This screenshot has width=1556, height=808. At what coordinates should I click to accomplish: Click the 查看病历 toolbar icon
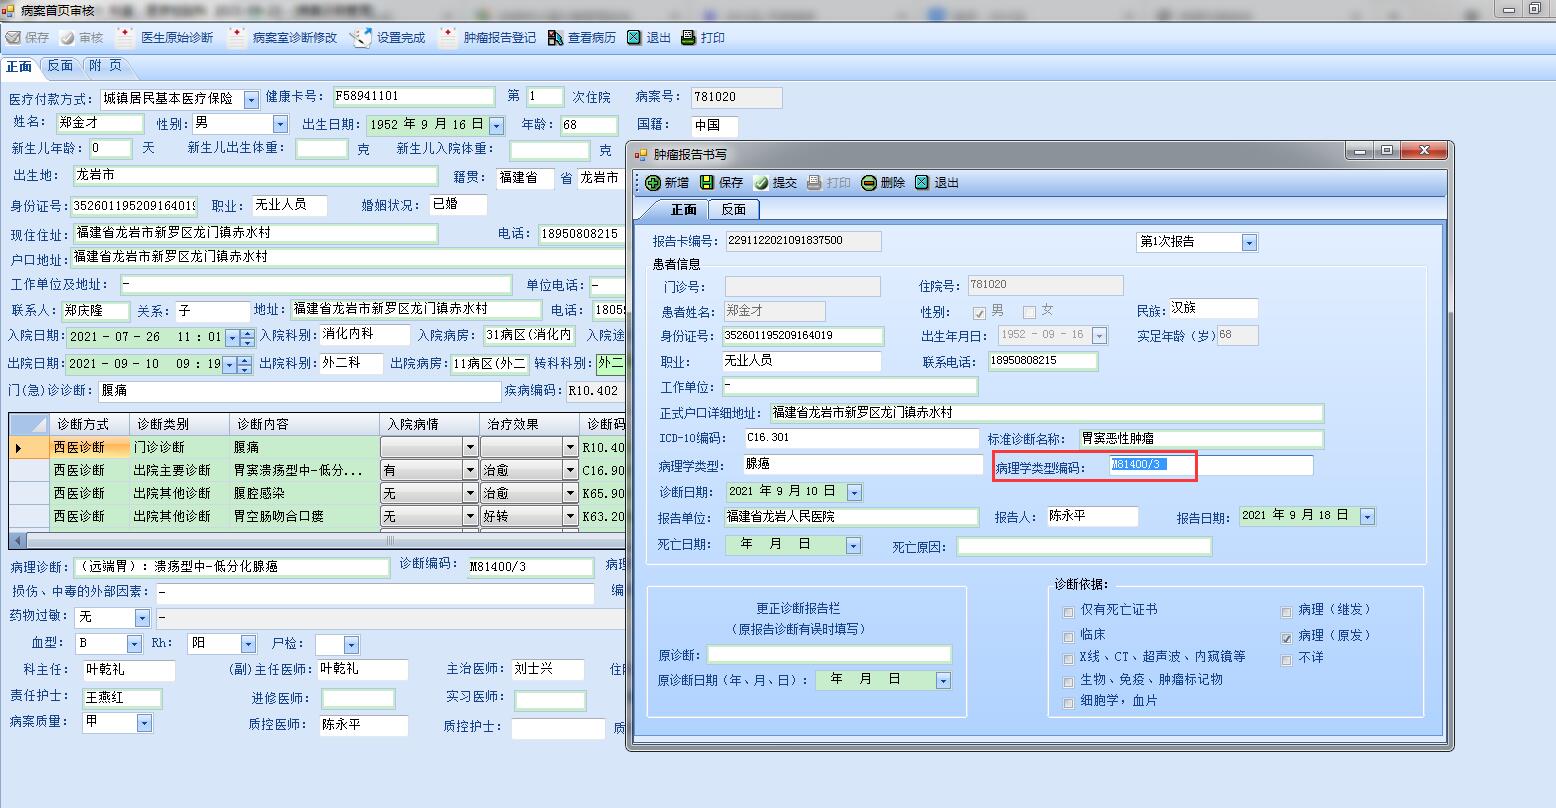[556, 38]
